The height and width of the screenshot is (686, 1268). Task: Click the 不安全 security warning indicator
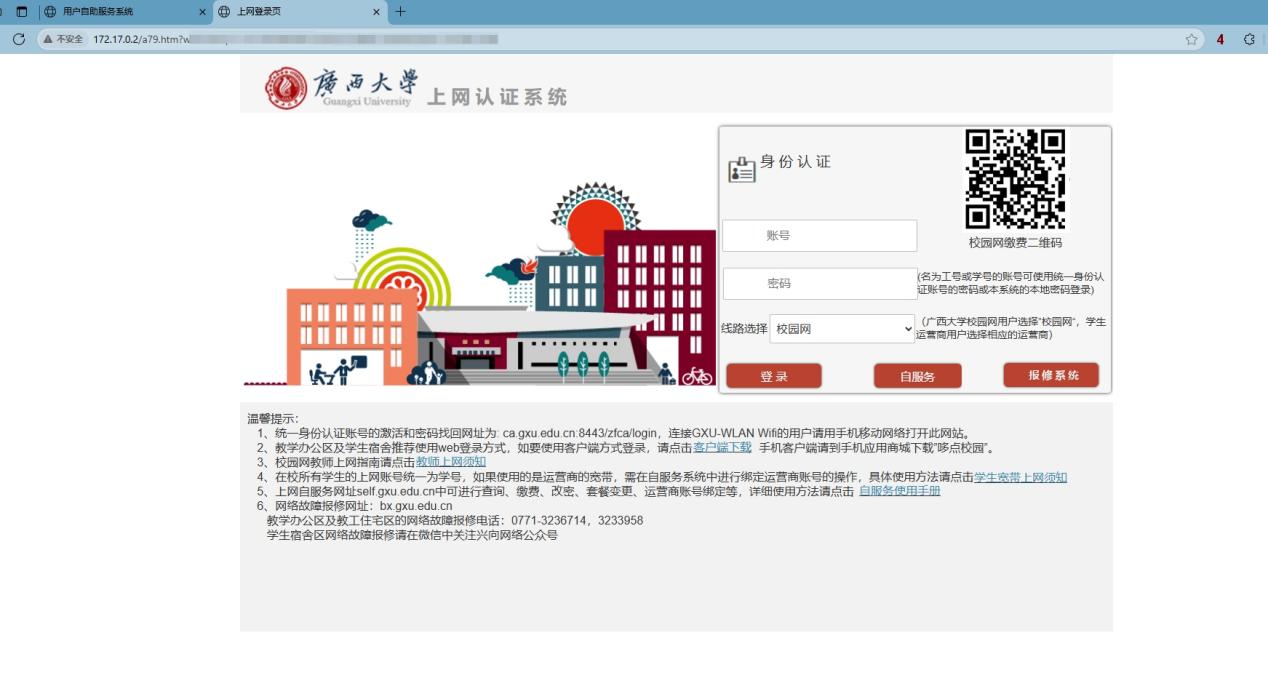(62, 39)
